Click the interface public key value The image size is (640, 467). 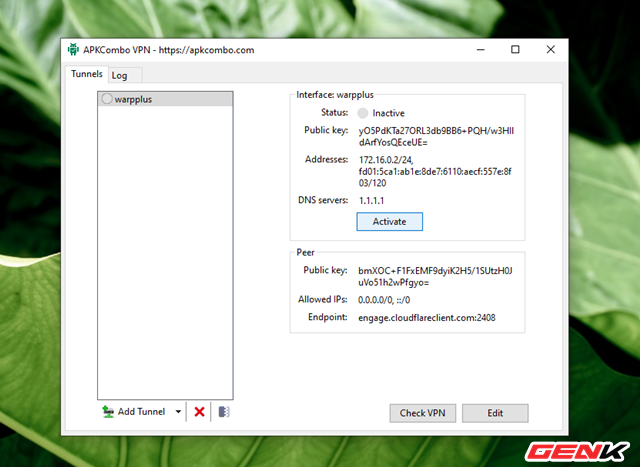coord(435,136)
